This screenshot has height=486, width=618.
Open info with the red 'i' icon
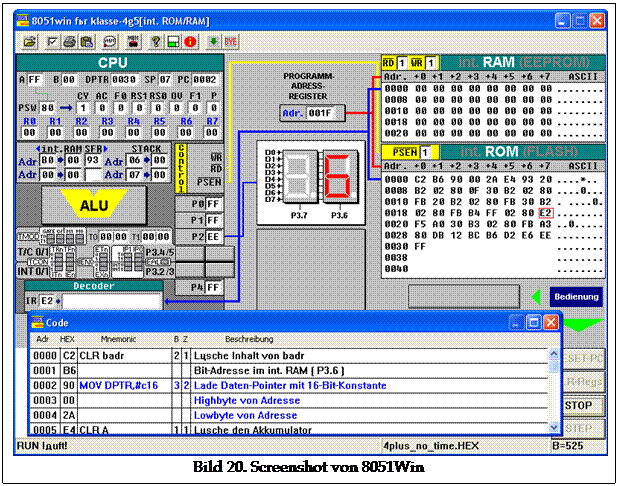click(190, 41)
